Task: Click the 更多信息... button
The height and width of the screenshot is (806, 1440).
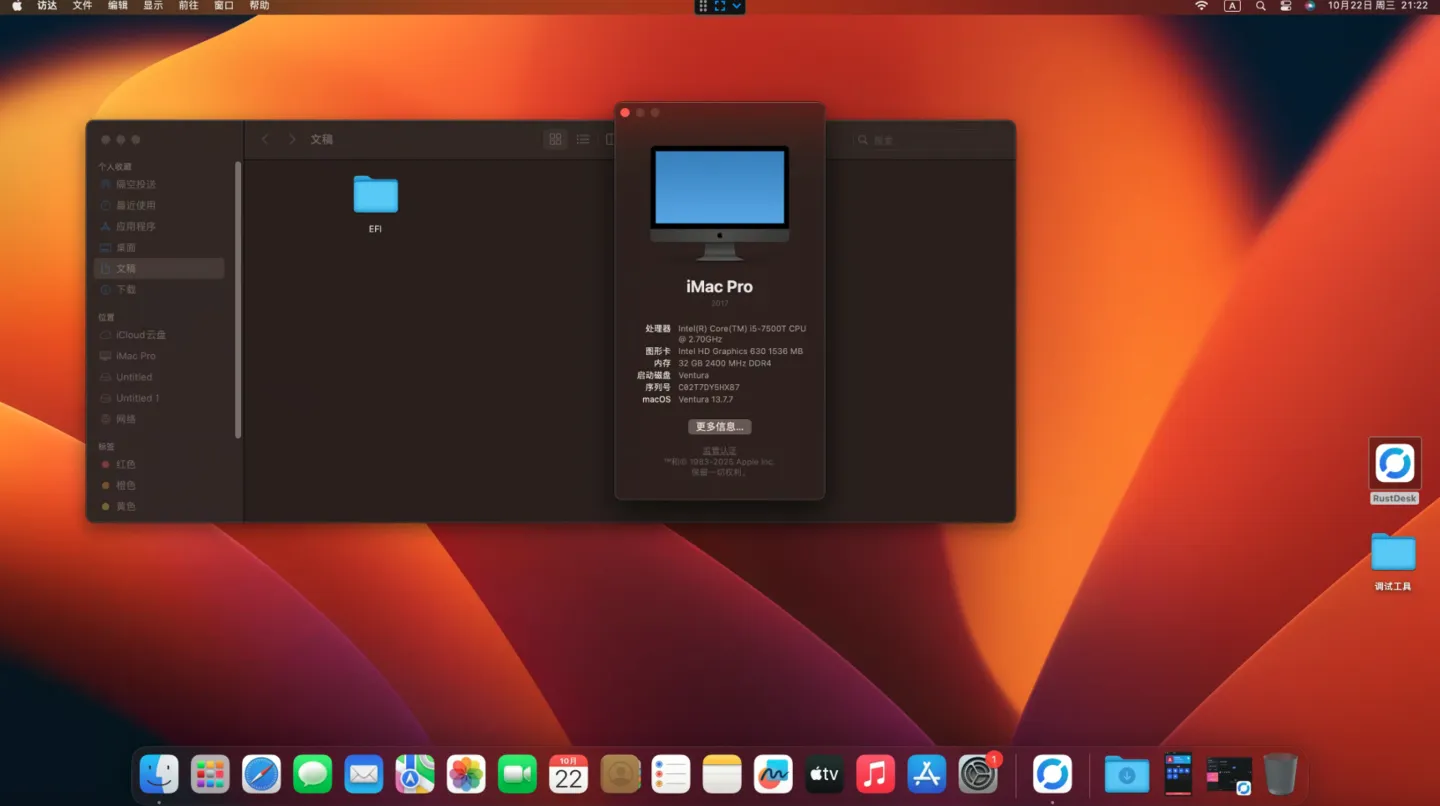Action: tap(719, 426)
